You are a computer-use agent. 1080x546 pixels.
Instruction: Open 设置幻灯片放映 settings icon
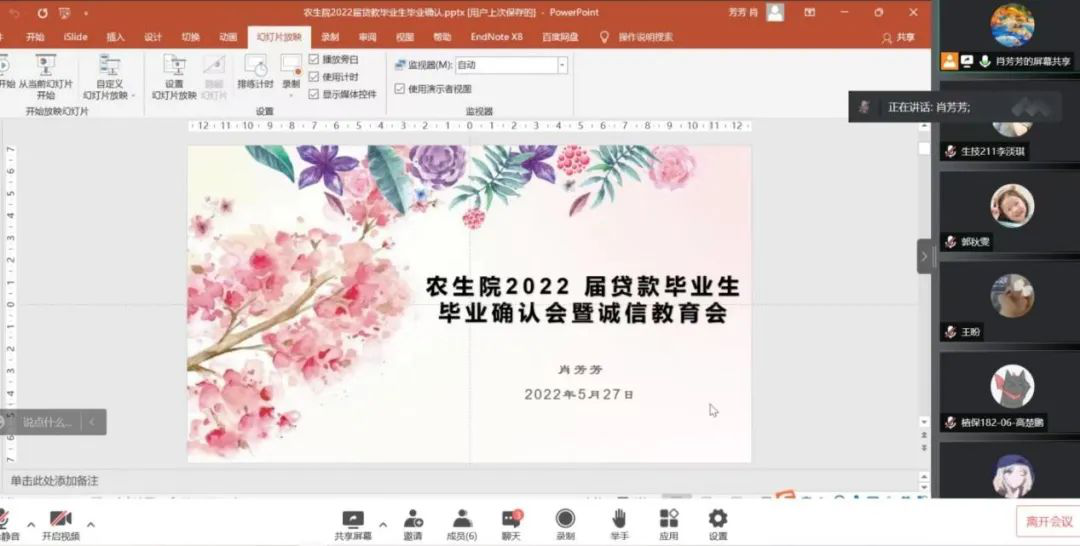pos(174,67)
